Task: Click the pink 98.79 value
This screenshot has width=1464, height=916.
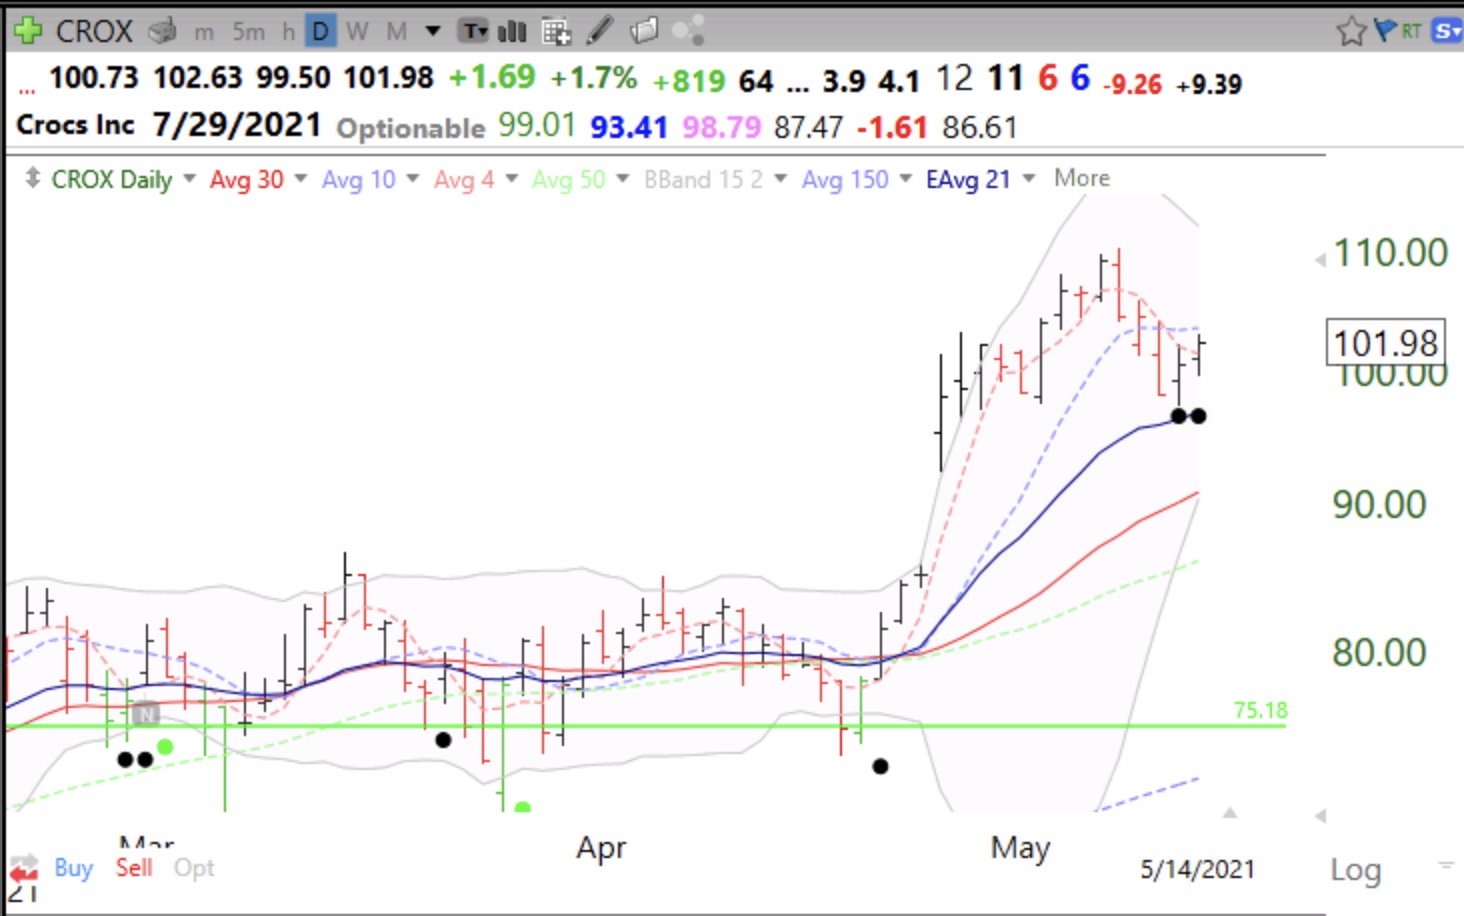Action: pyautogui.click(x=721, y=128)
